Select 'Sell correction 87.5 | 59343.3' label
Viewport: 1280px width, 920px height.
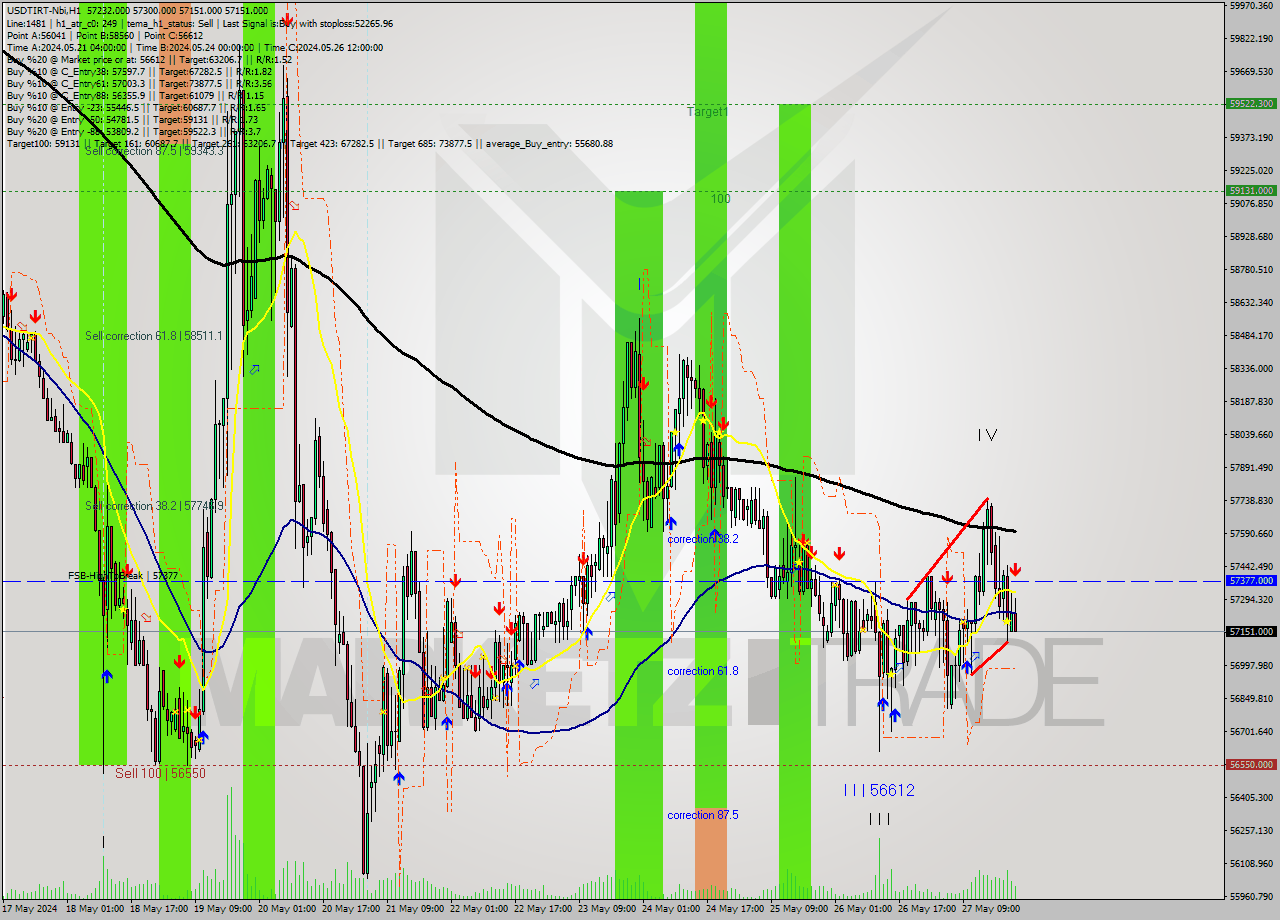pyautogui.click(x=154, y=151)
